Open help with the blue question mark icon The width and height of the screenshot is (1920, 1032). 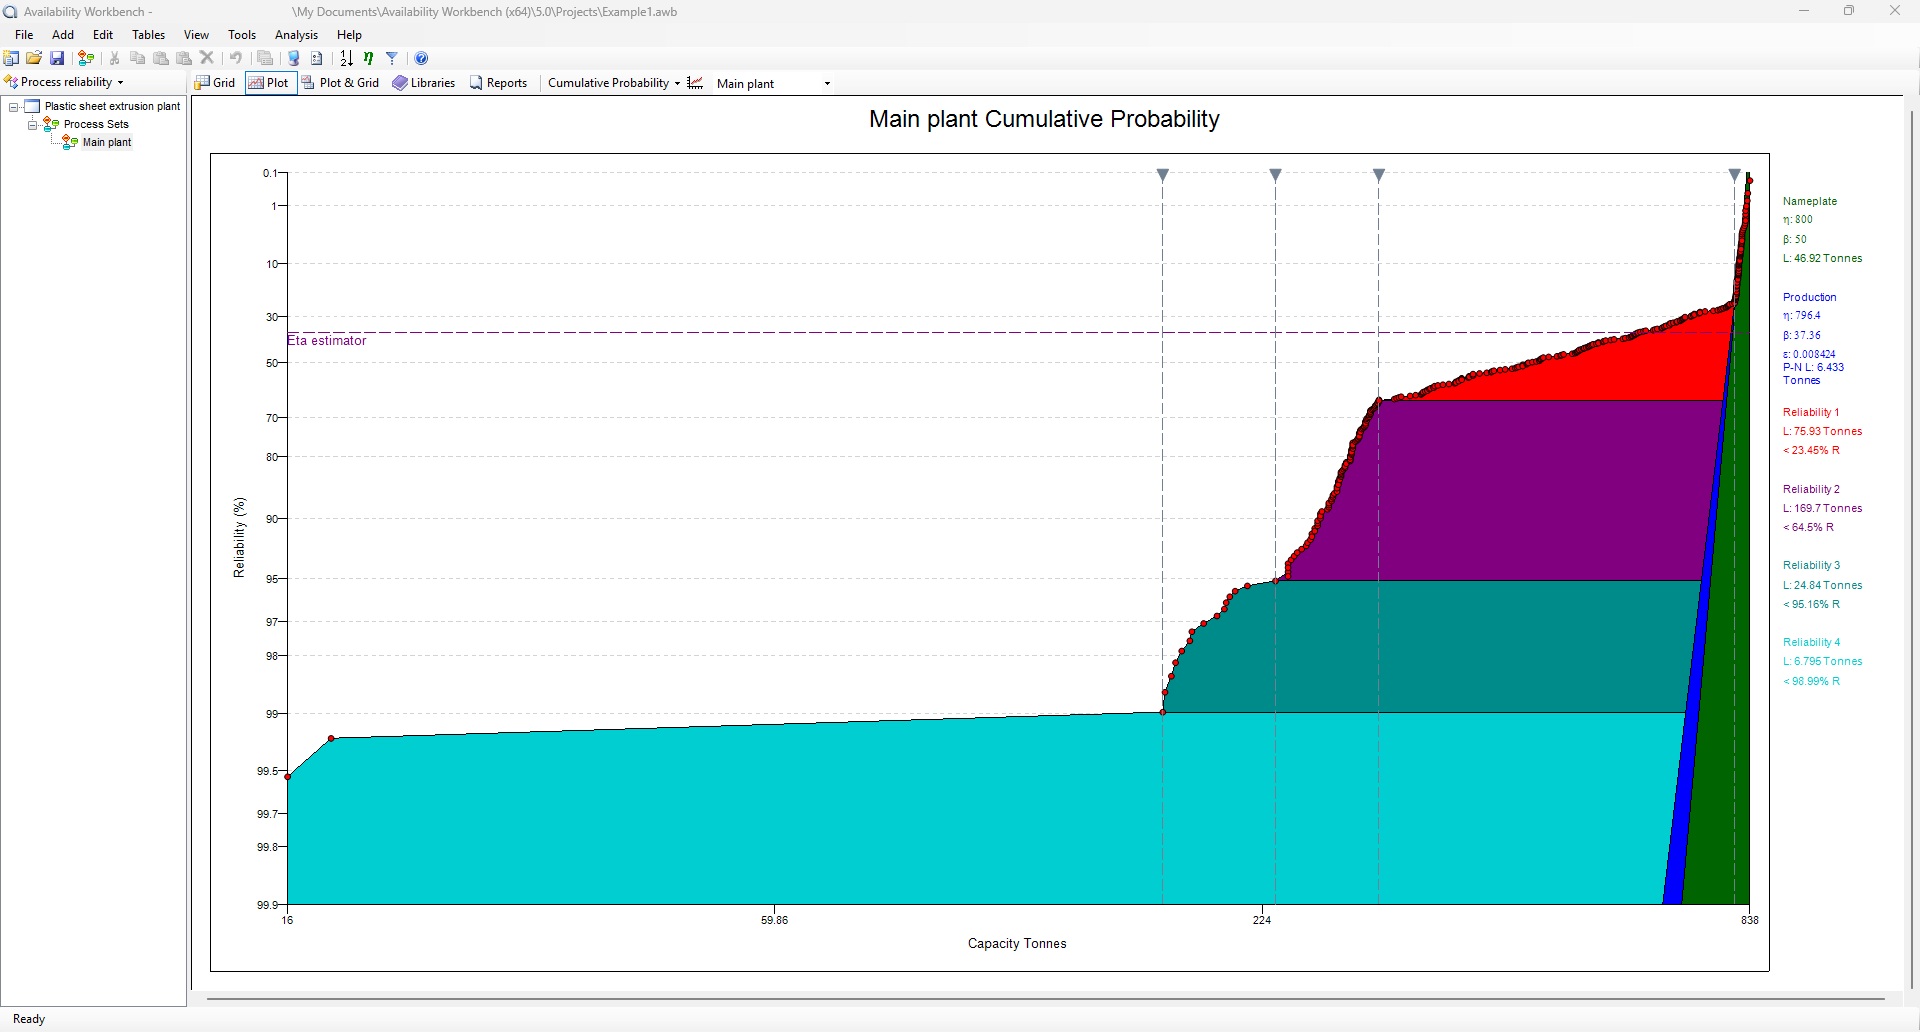pos(421,58)
